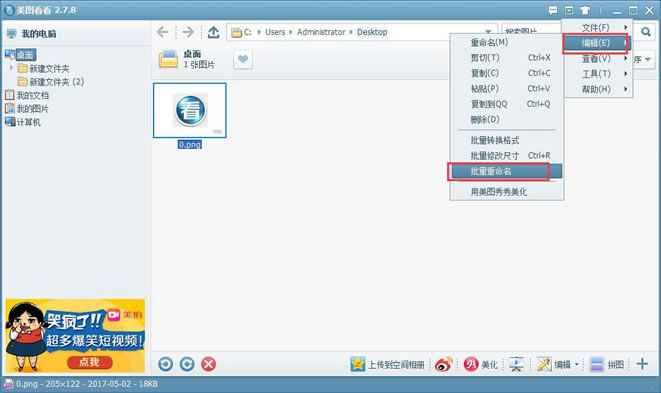Click the 拼图 collage button
661x393 pixels.
coord(607,364)
